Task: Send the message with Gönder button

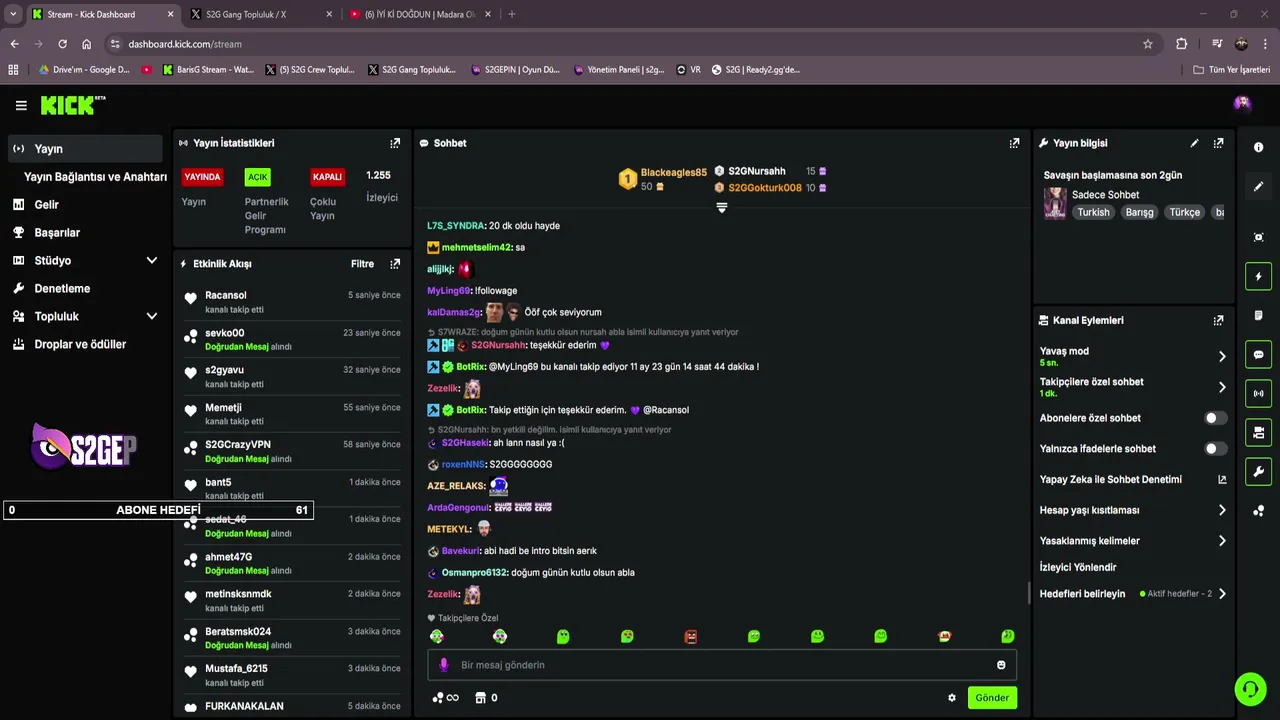Action: click(992, 698)
